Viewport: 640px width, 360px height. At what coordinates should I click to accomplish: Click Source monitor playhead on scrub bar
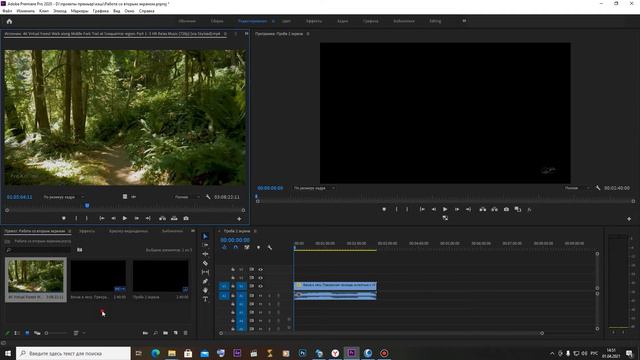pyautogui.click(x=87, y=206)
